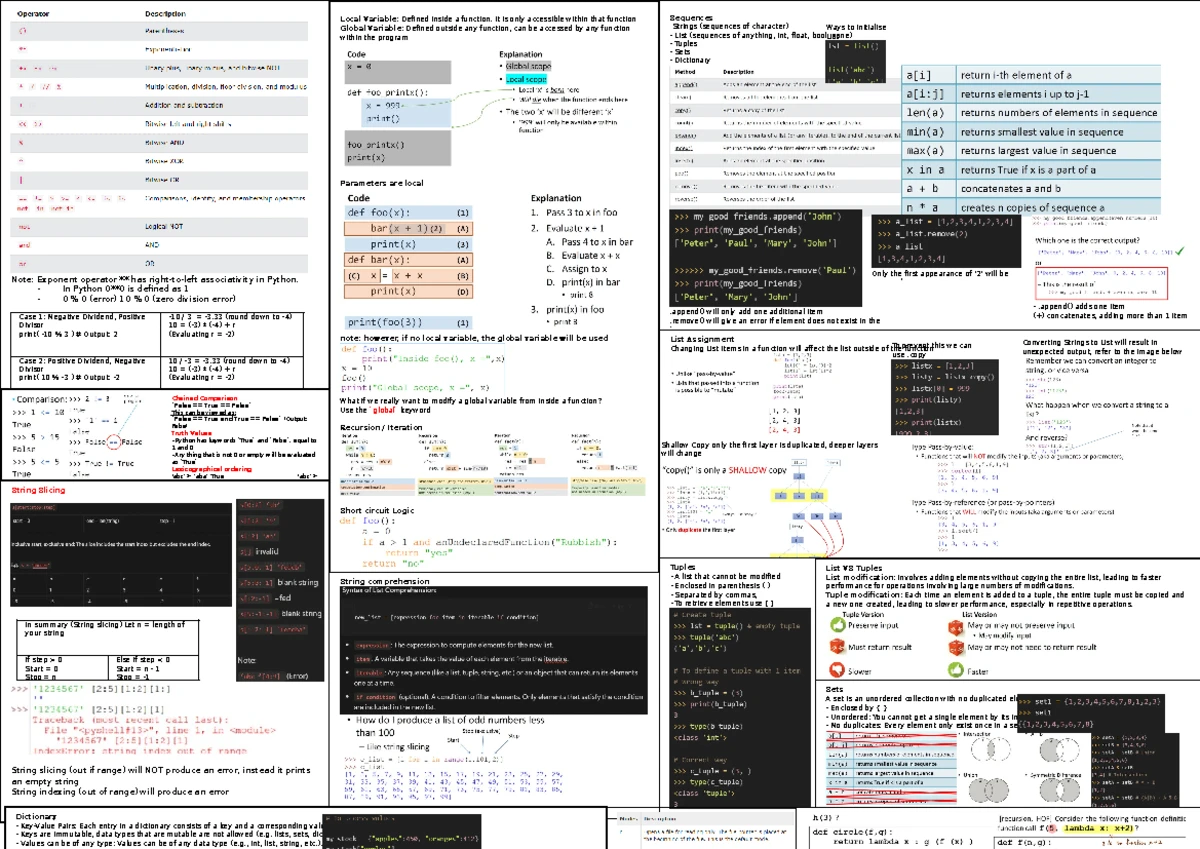The image size is (1200, 849).
Task: Click green thumbs-up beside 'Faster'
Action: pos(956,672)
